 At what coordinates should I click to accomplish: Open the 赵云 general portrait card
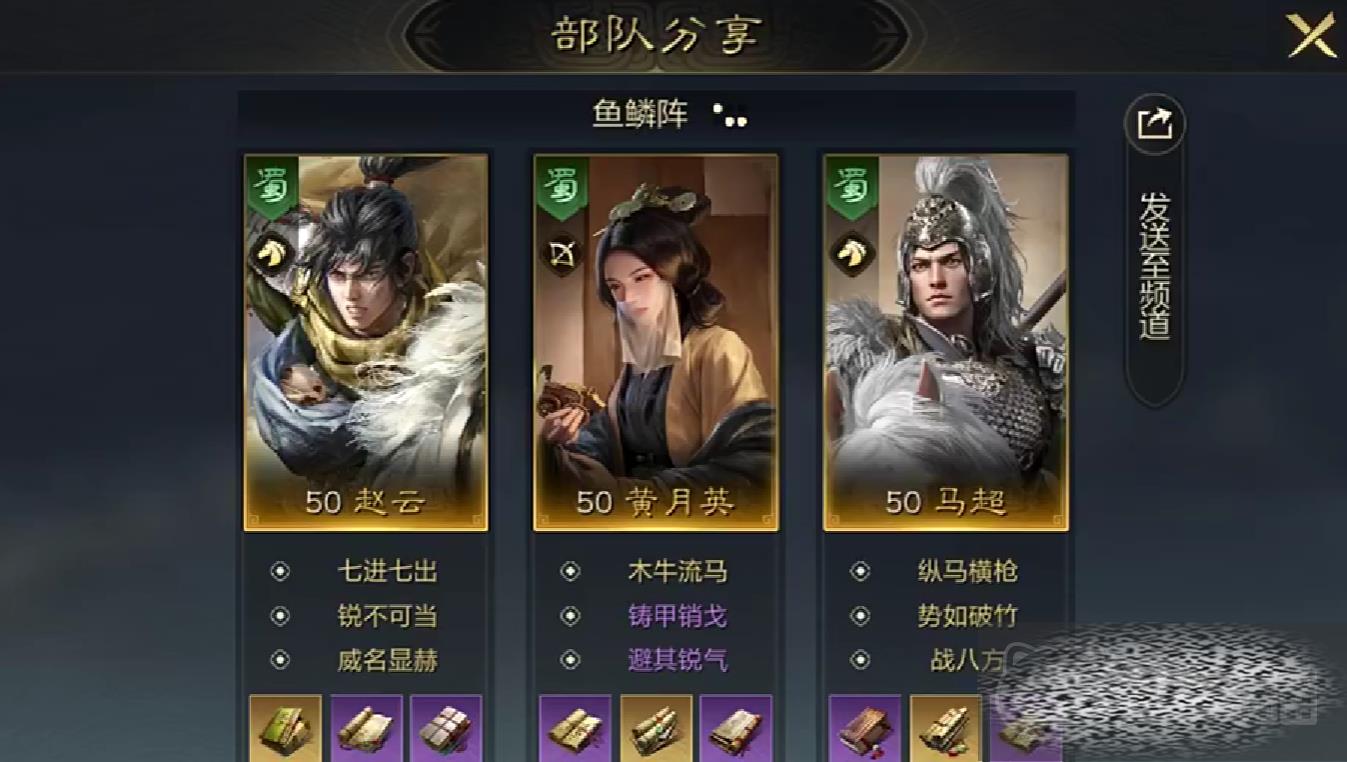click(366, 342)
